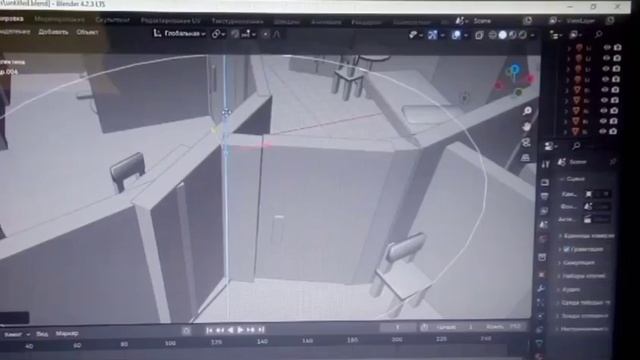Expand the Аудио panel

click(569, 290)
